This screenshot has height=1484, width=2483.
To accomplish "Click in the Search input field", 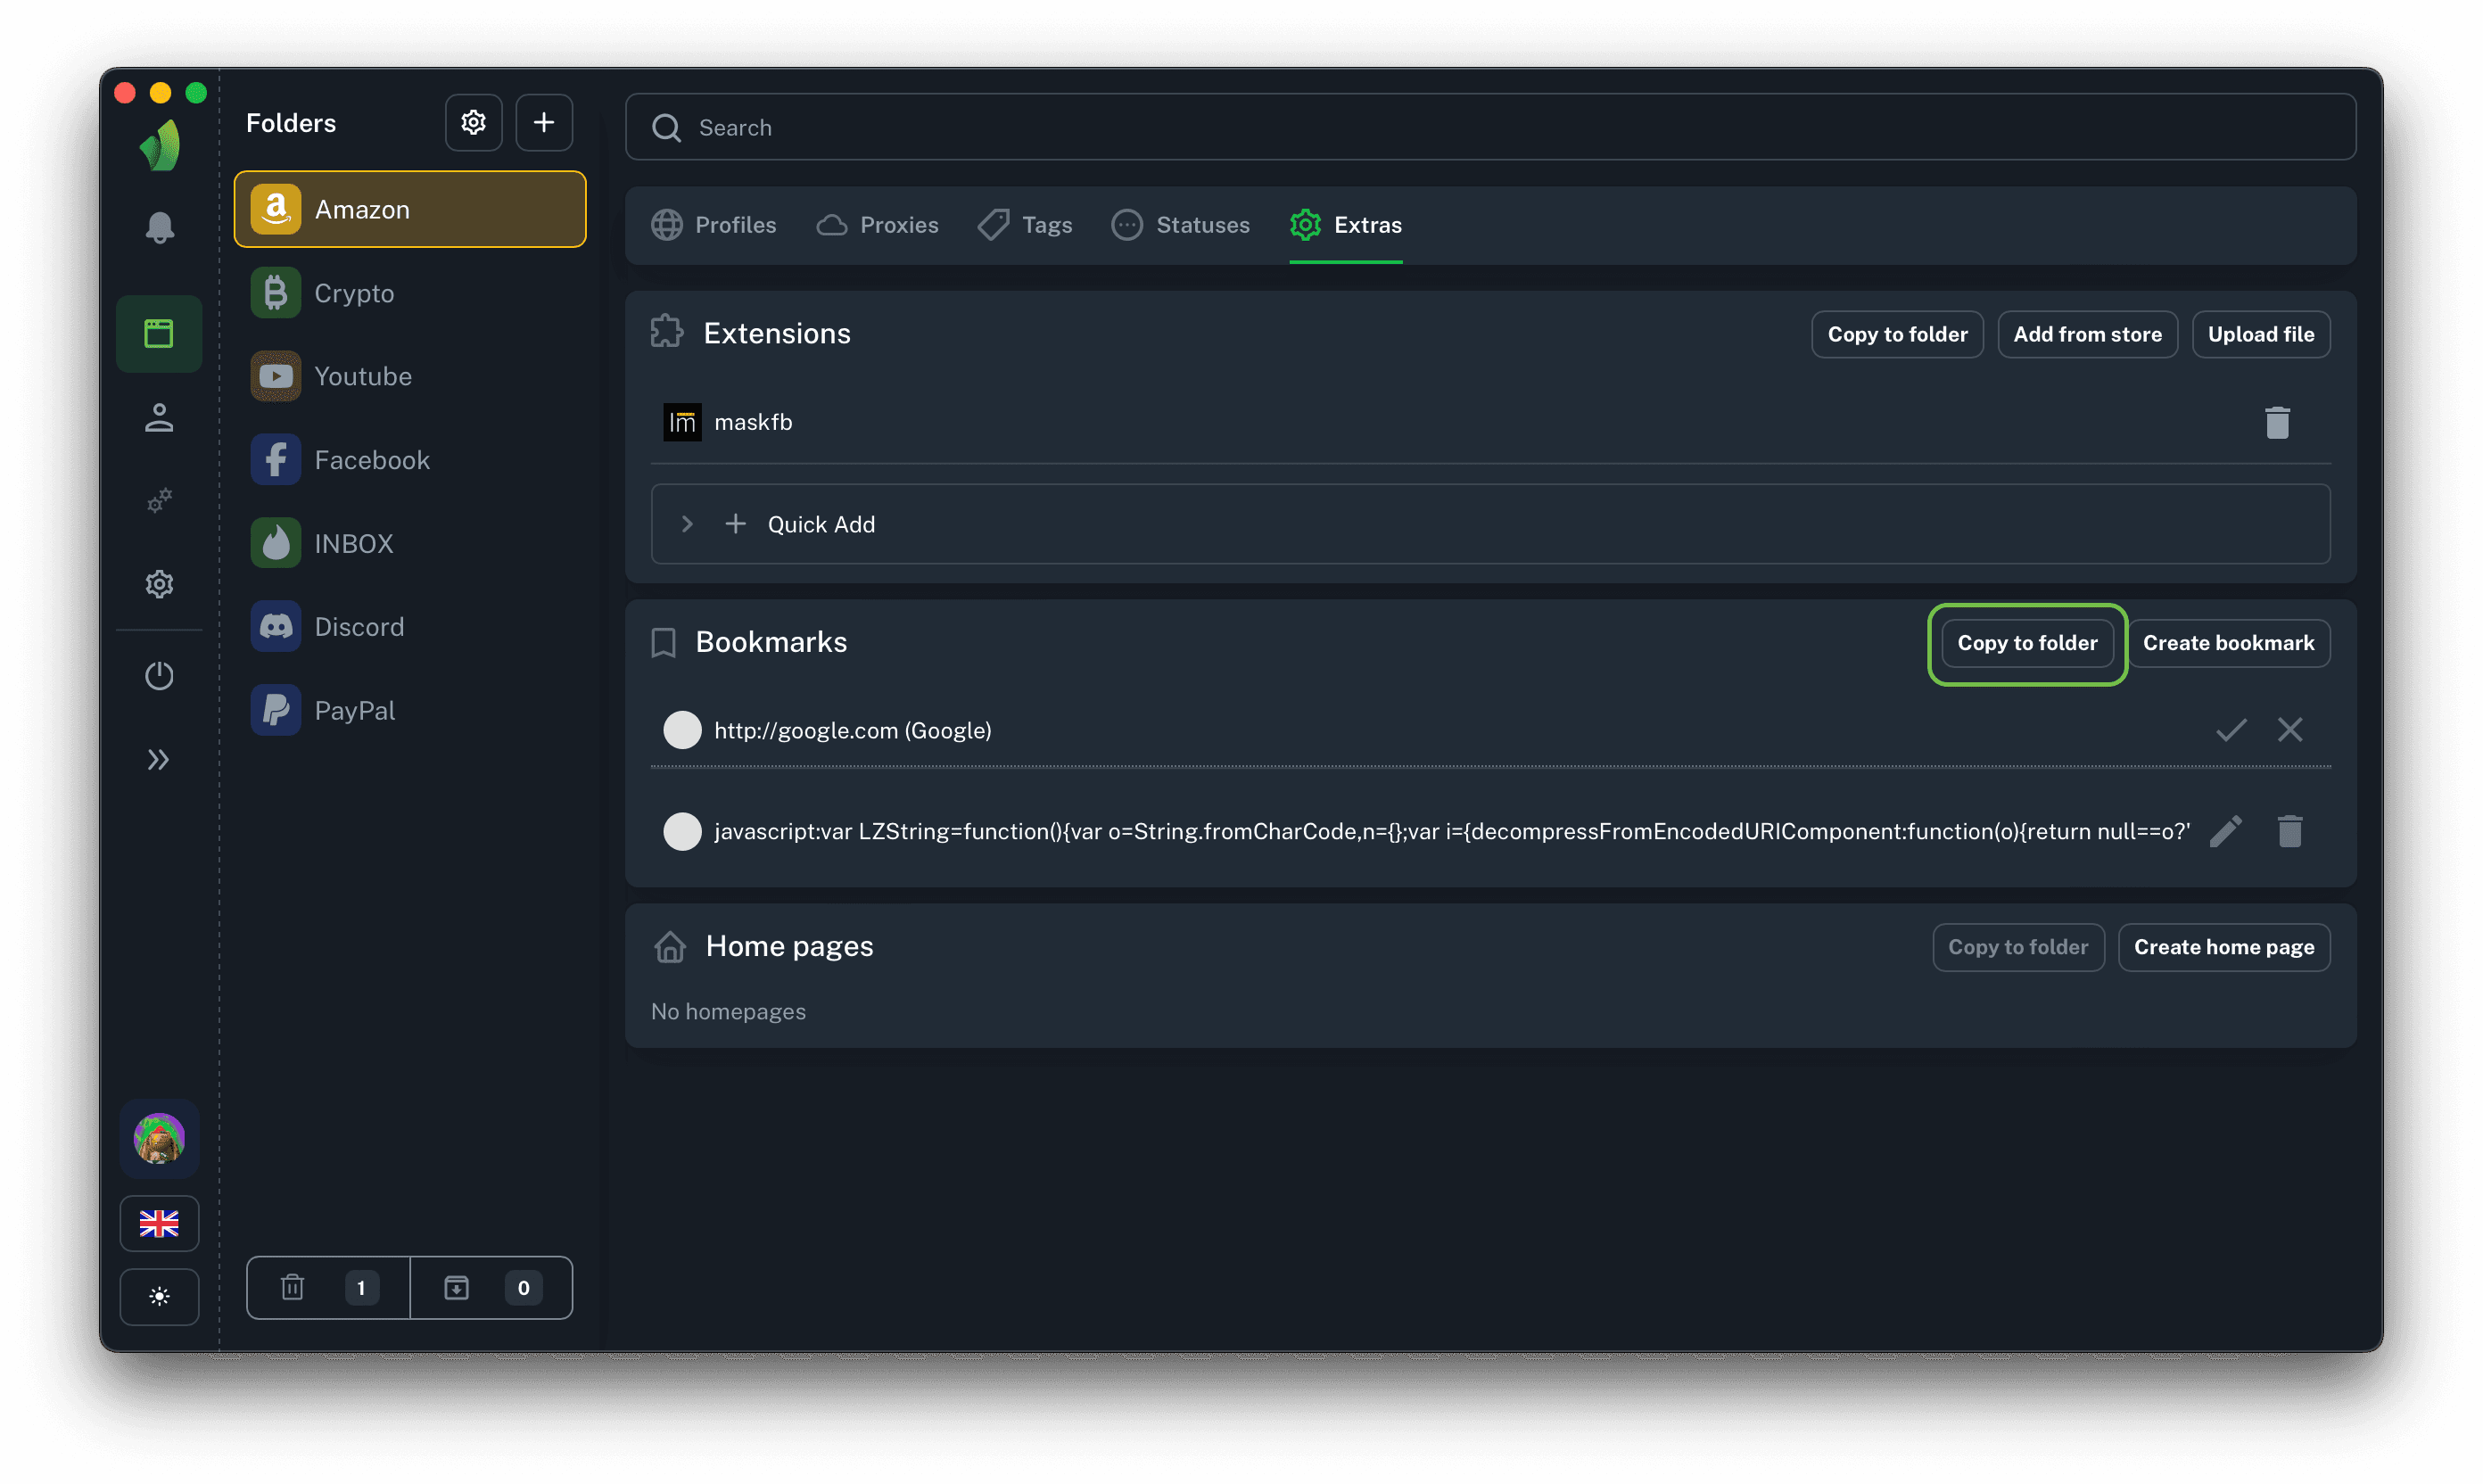I will pyautogui.click(x=1490, y=128).
